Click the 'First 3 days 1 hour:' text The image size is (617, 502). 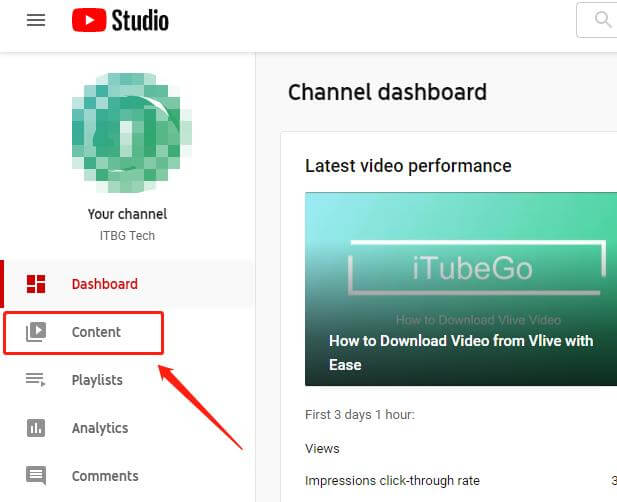click(x=360, y=415)
